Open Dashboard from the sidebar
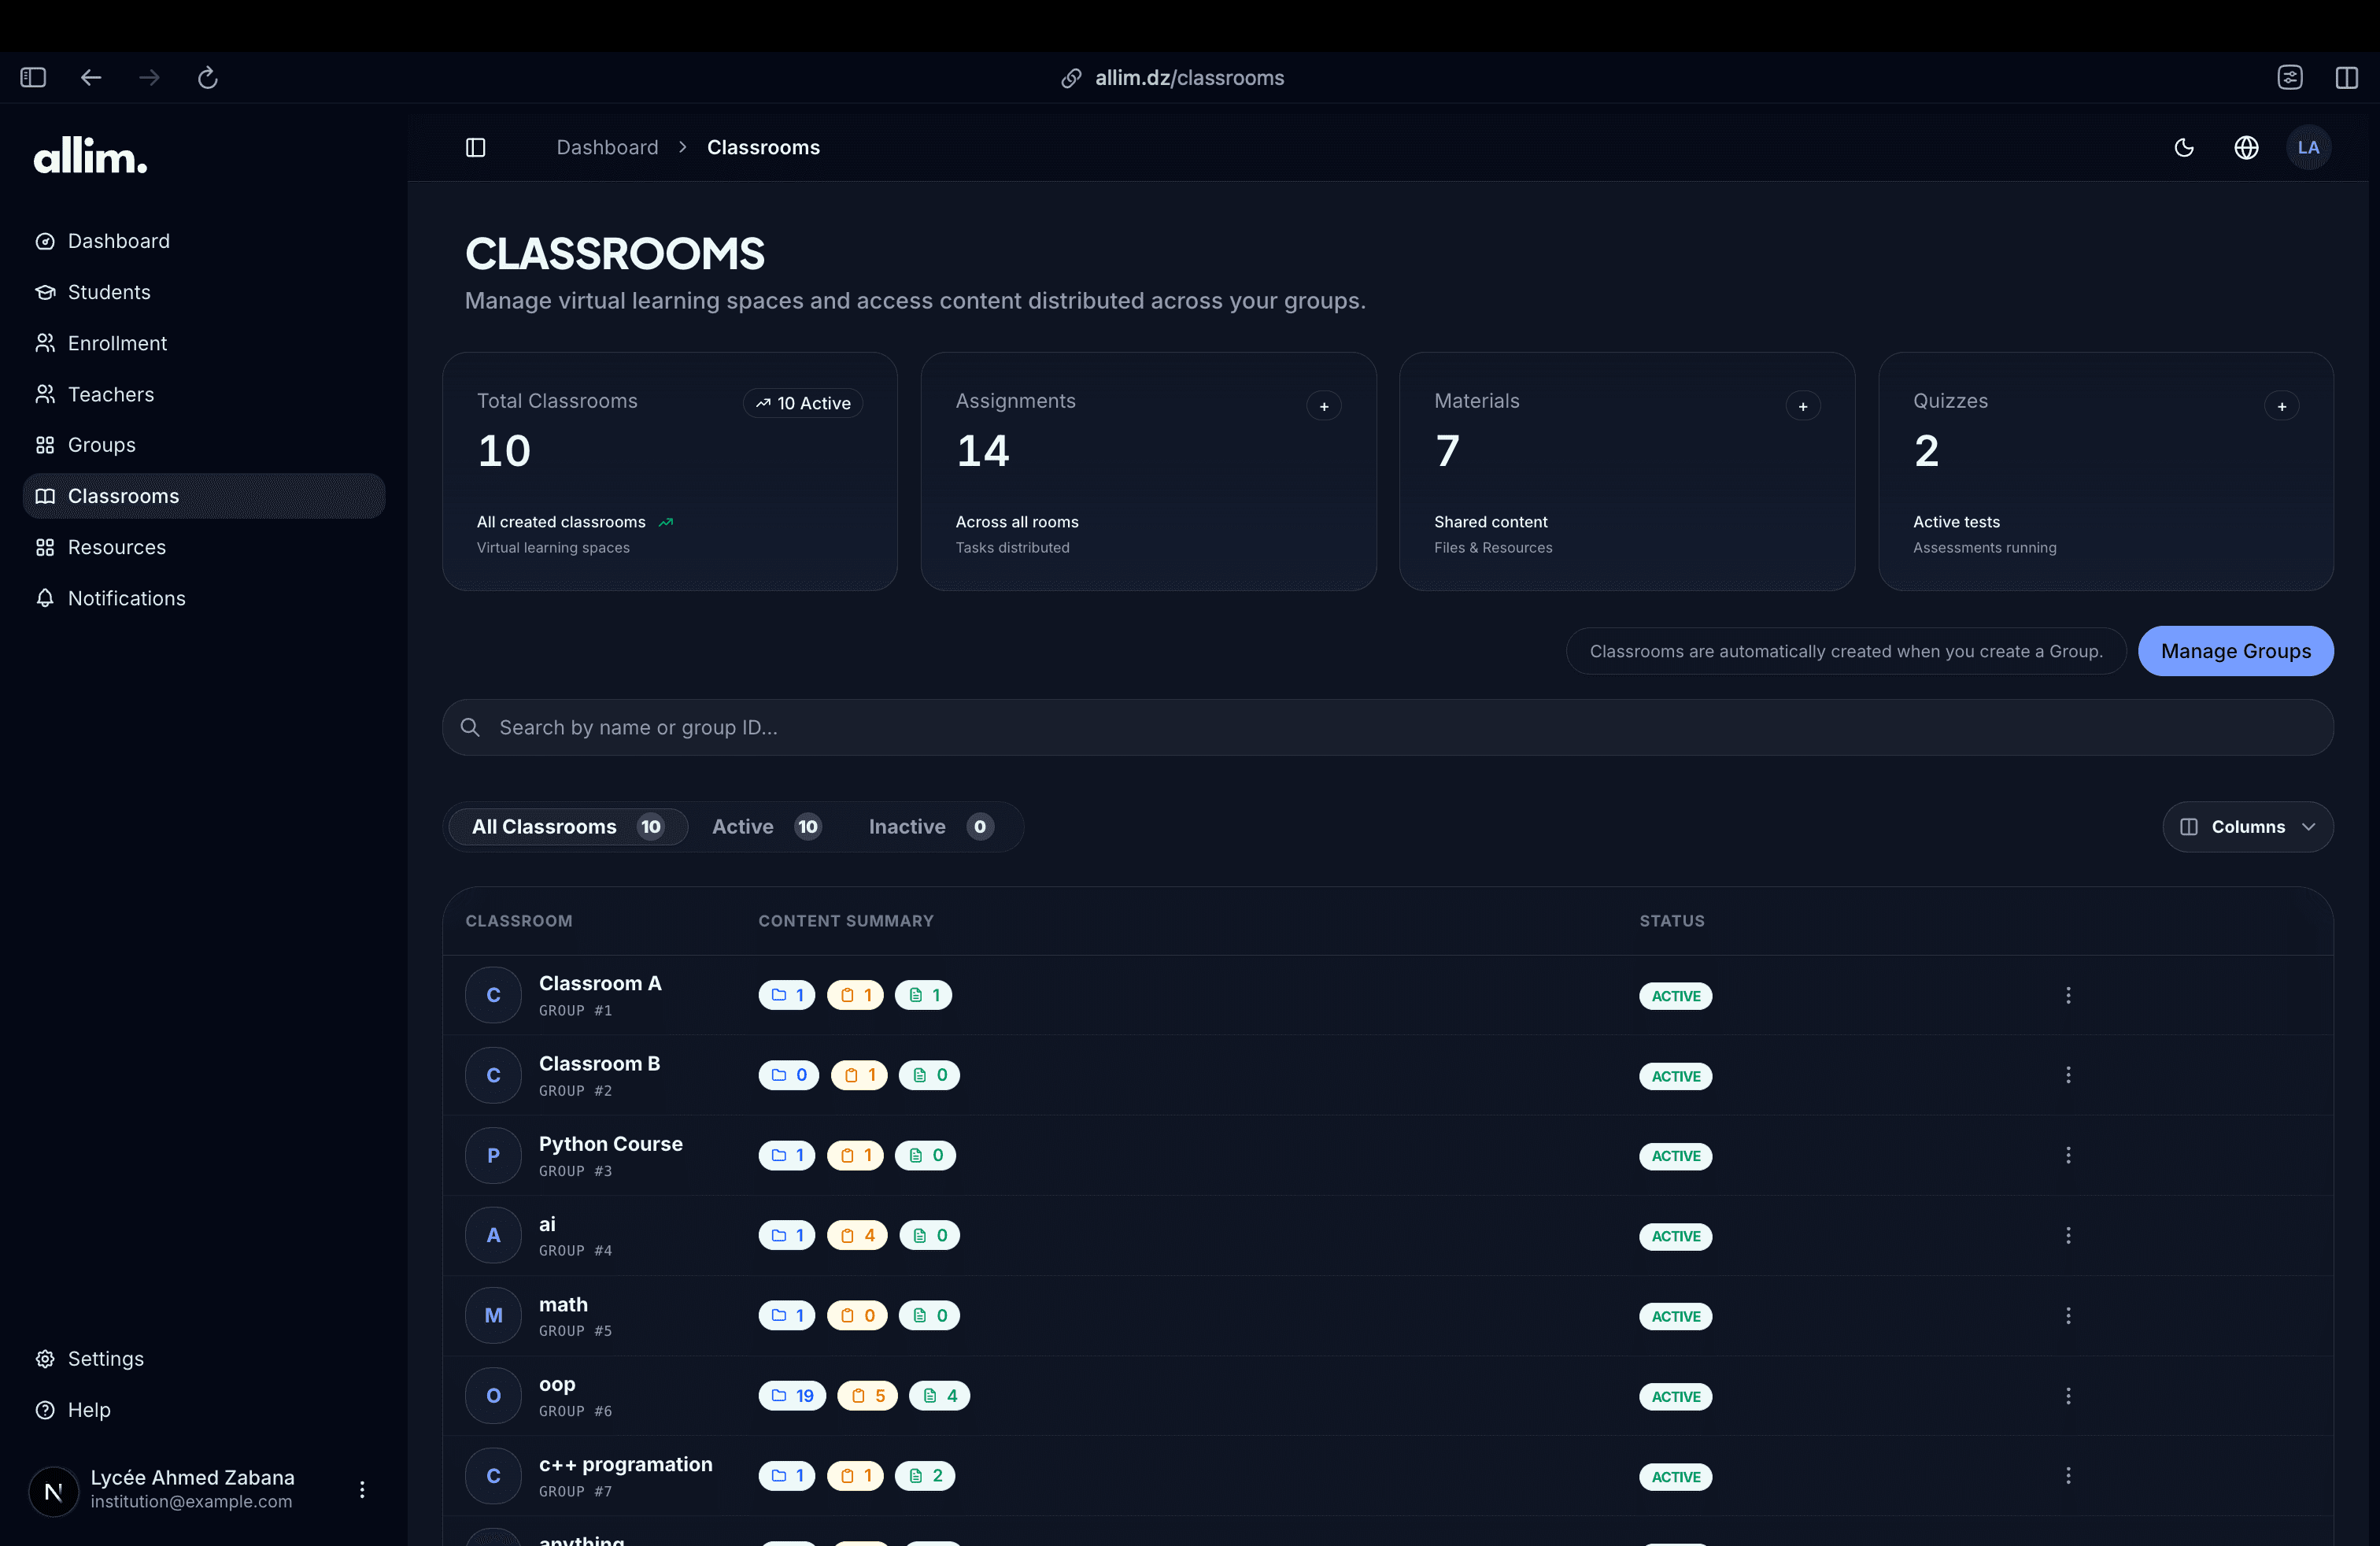 coord(204,241)
